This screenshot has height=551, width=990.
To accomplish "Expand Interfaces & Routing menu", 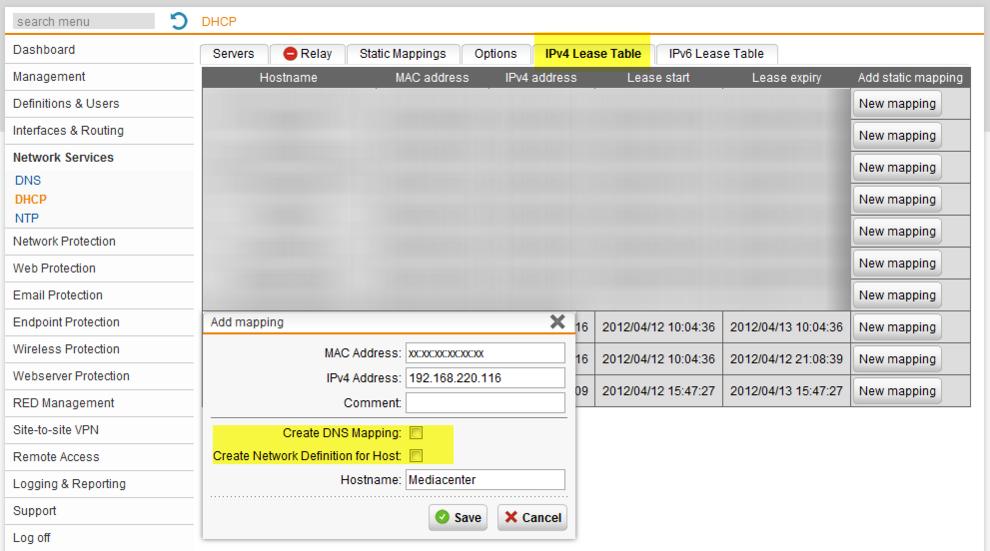I will tap(68, 131).
